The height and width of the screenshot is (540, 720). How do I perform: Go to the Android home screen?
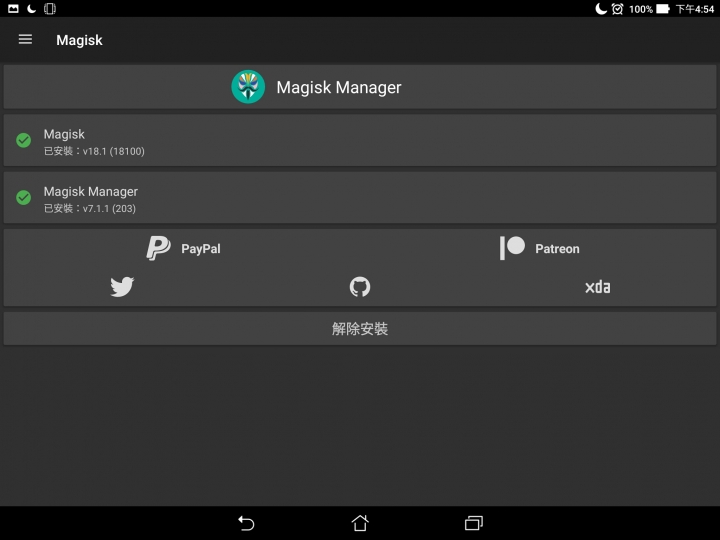(x=360, y=523)
